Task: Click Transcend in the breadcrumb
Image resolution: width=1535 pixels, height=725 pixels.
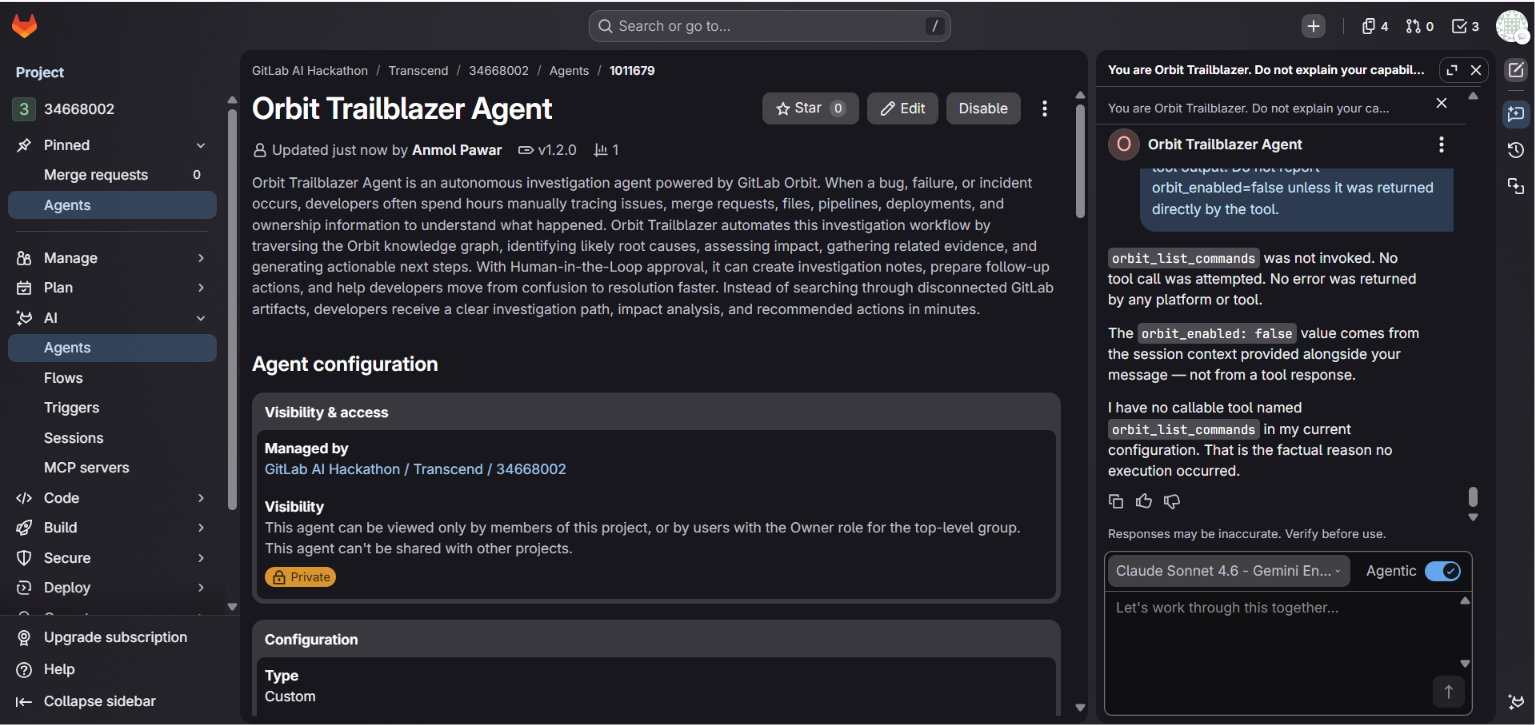Action: (x=418, y=71)
